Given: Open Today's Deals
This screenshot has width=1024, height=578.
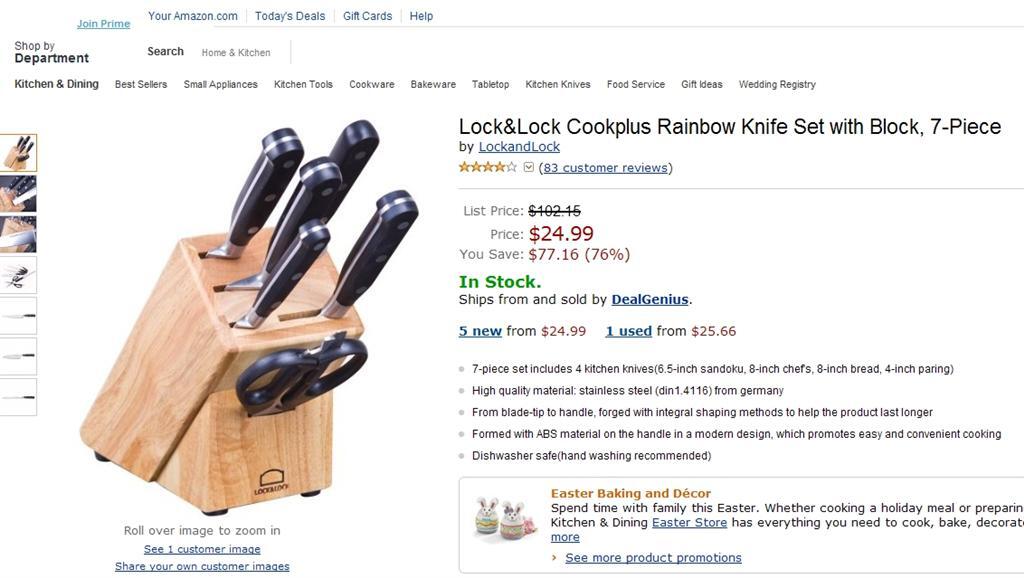Looking at the screenshot, I should [289, 16].
